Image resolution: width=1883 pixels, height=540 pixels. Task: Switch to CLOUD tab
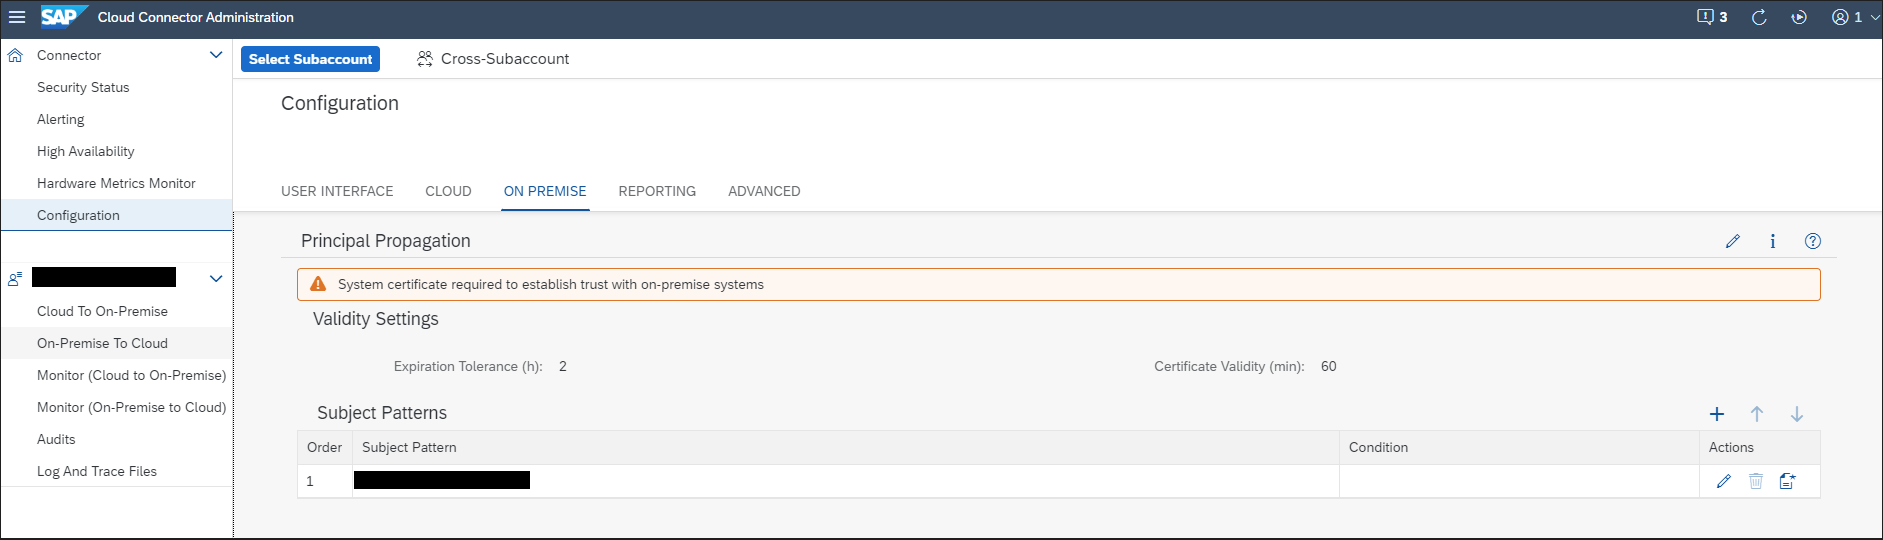tap(448, 191)
